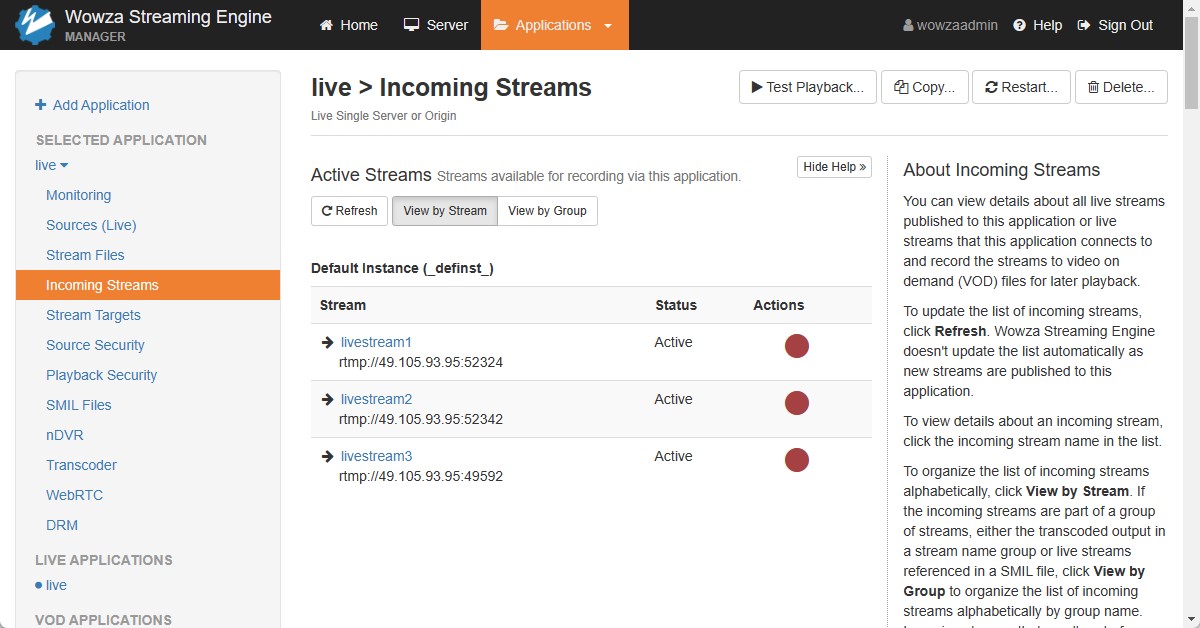Refresh the active streams list
Screen dimensions: 1200x628
[349, 211]
